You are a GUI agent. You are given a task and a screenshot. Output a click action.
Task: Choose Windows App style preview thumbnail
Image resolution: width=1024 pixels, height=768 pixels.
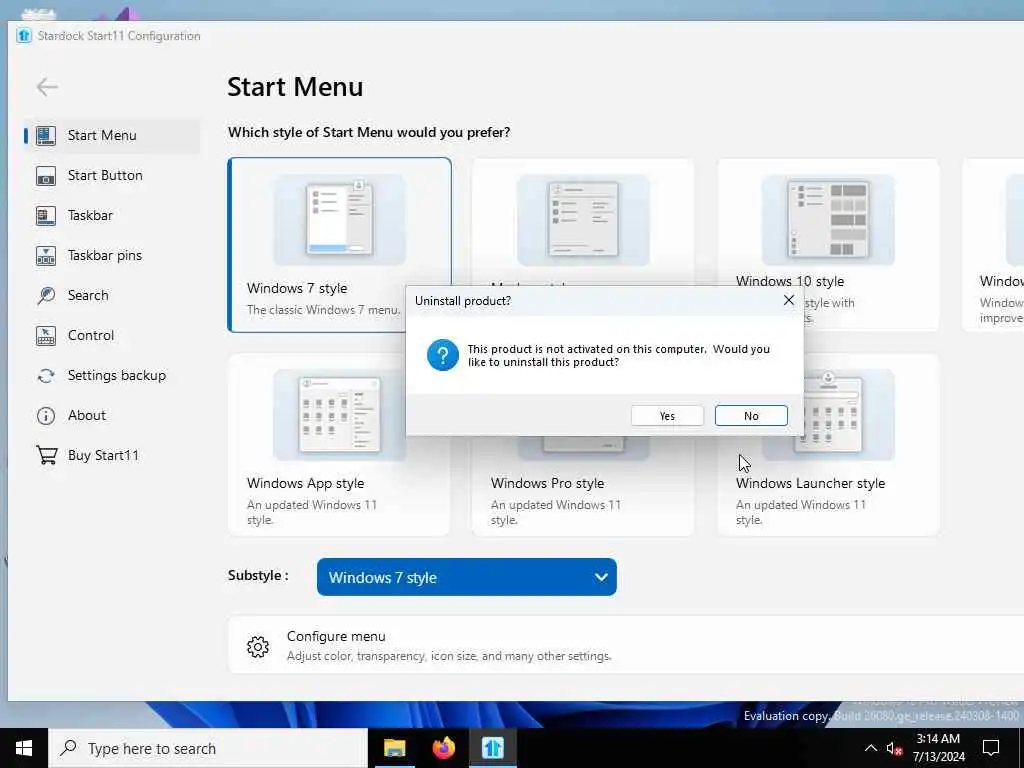340,415
